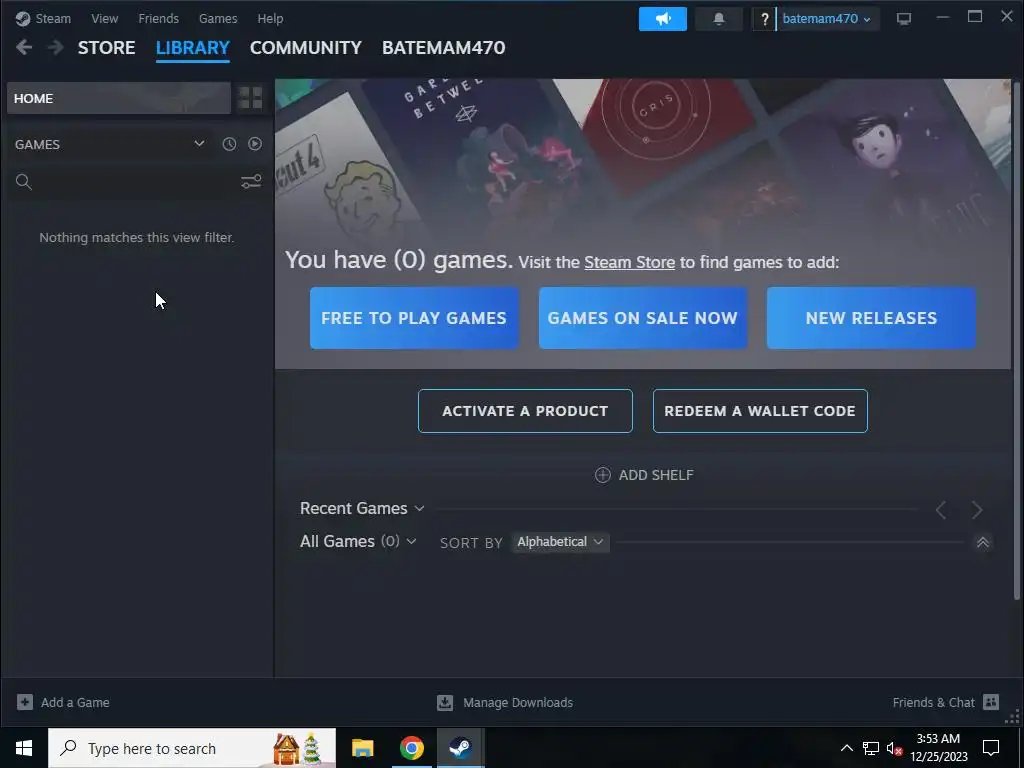Viewport: 1024px width, 768px height.
Task: Show hidden system tray icons
Action: point(846,748)
